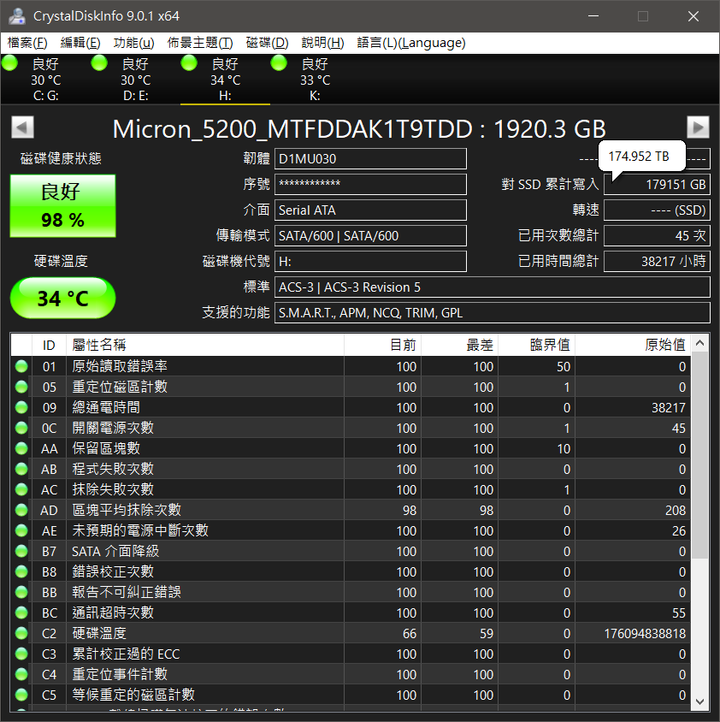Viewport: 720px width, 722px height.
Task: Select the K: drive tab label
Action: [x=315, y=96]
